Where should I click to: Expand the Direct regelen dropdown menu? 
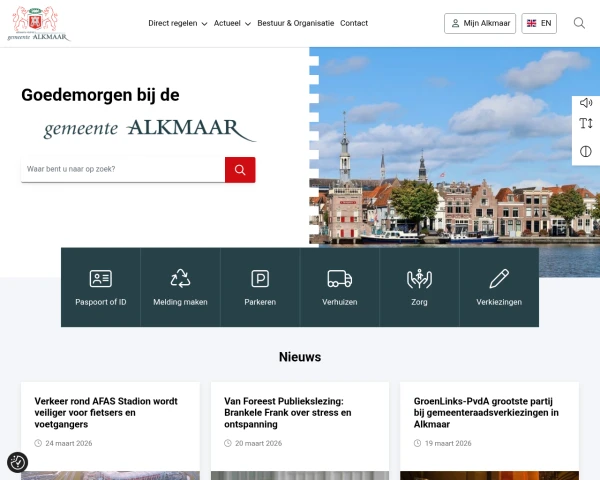pyautogui.click(x=177, y=23)
